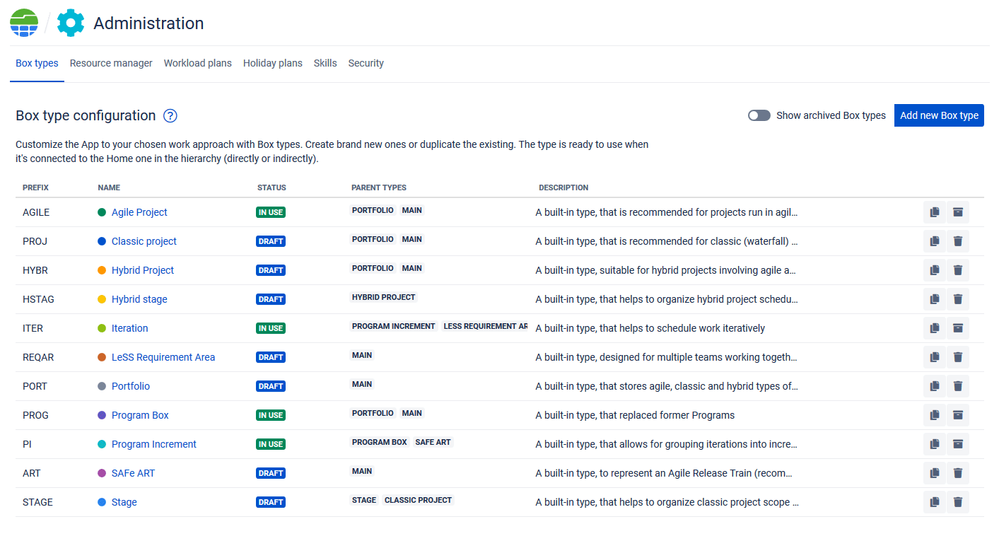Image resolution: width=999 pixels, height=551 pixels.
Task: Click the CLASSIC PROJECT parent type tag
Action: click(418, 500)
